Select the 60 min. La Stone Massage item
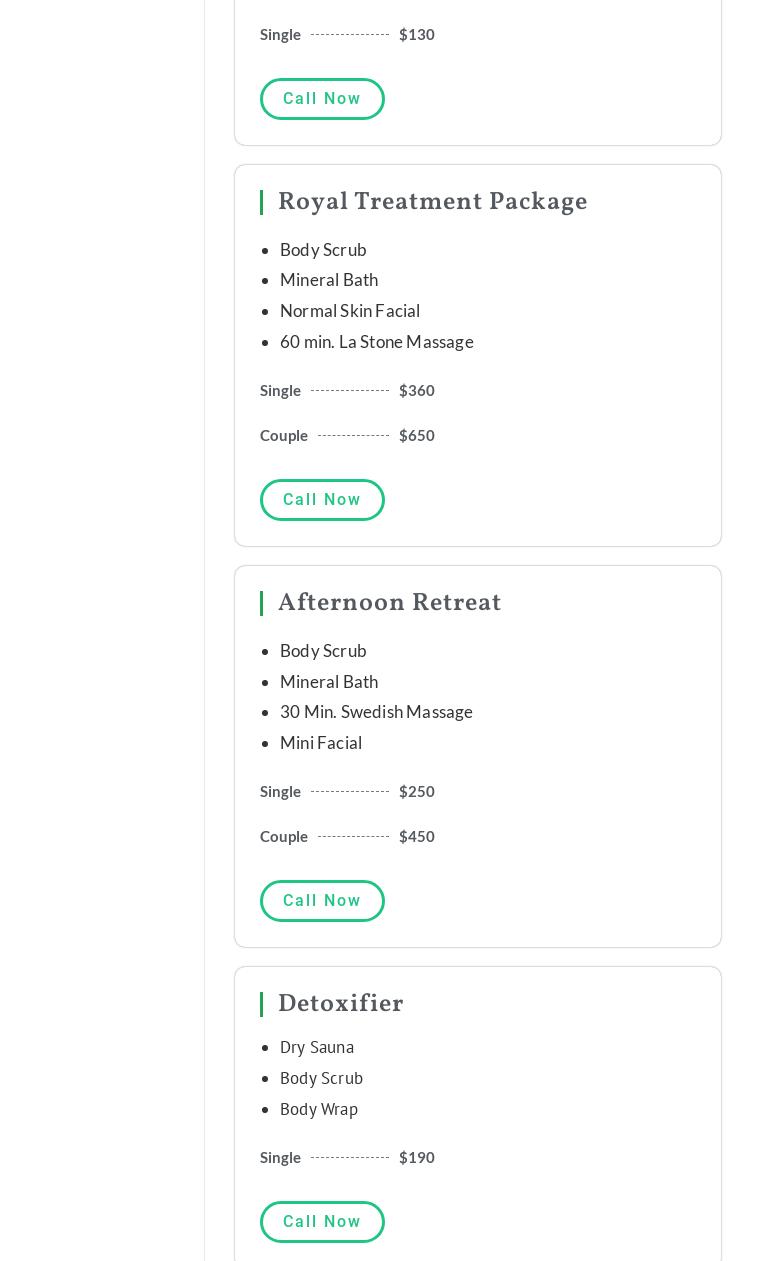The height and width of the screenshot is (1261, 770). (376, 342)
